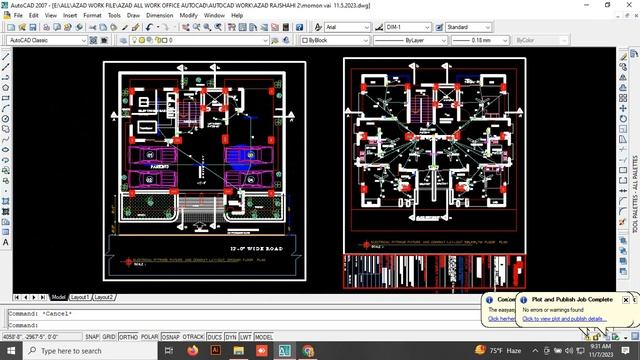Open the File menu
The image size is (640, 360).
click(18, 16)
